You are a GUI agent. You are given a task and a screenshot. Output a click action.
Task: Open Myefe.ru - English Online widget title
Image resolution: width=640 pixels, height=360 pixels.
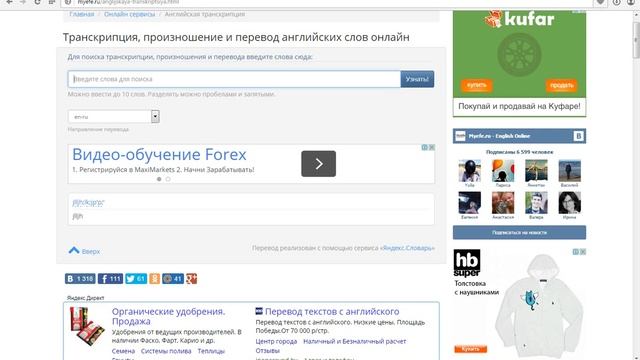point(499,136)
